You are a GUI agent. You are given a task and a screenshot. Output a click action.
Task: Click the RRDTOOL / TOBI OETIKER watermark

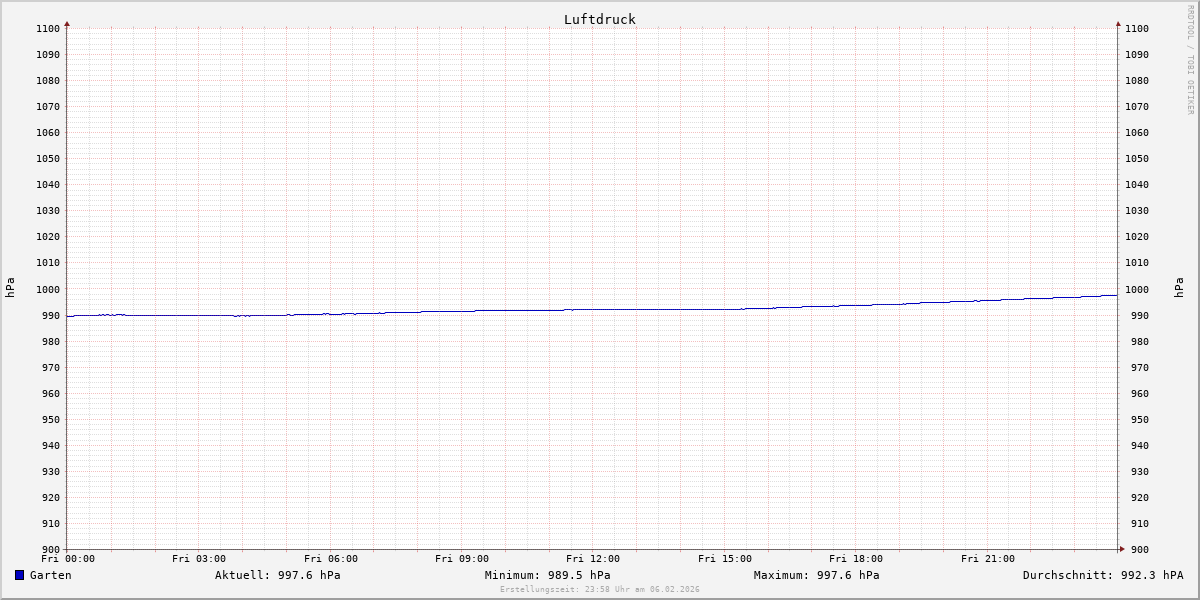click(1190, 60)
